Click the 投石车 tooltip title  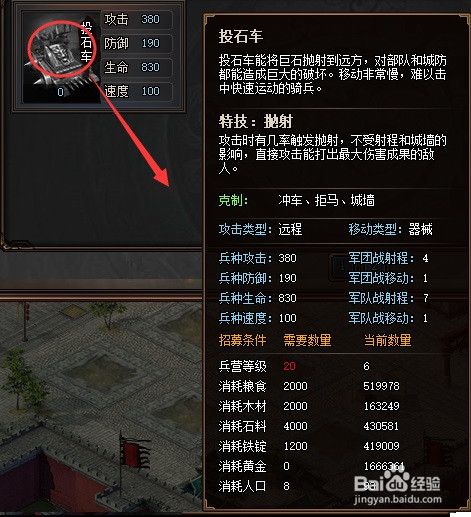pos(241,36)
